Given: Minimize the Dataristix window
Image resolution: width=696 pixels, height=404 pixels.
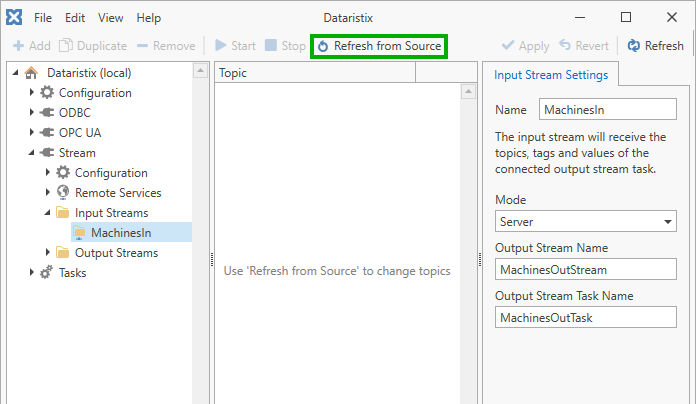Looking at the screenshot, I should [x=580, y=18].
